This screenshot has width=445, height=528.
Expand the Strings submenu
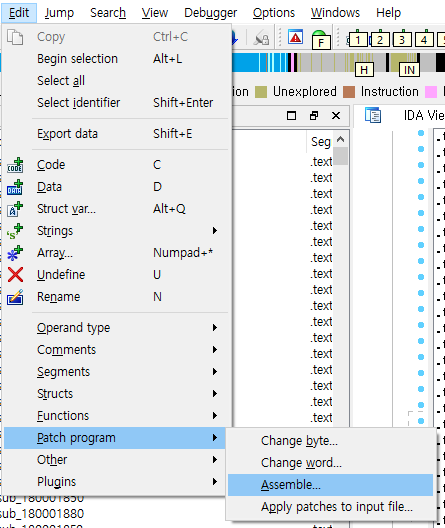point(215,231)
